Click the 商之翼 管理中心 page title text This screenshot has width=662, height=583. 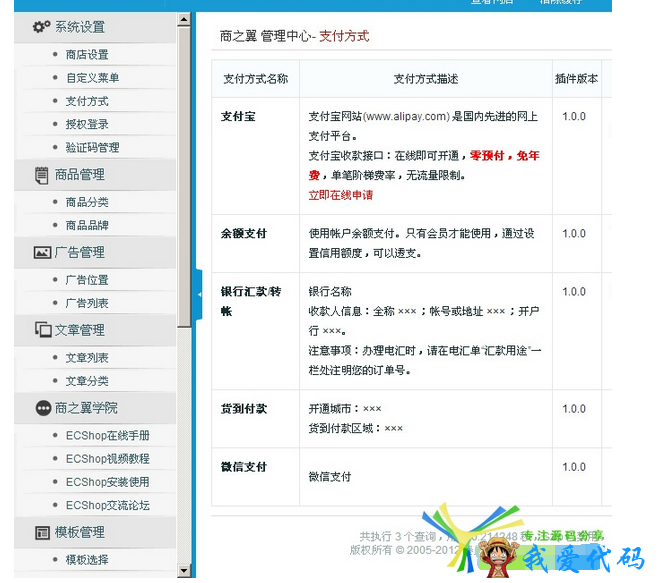pos(265,36)
